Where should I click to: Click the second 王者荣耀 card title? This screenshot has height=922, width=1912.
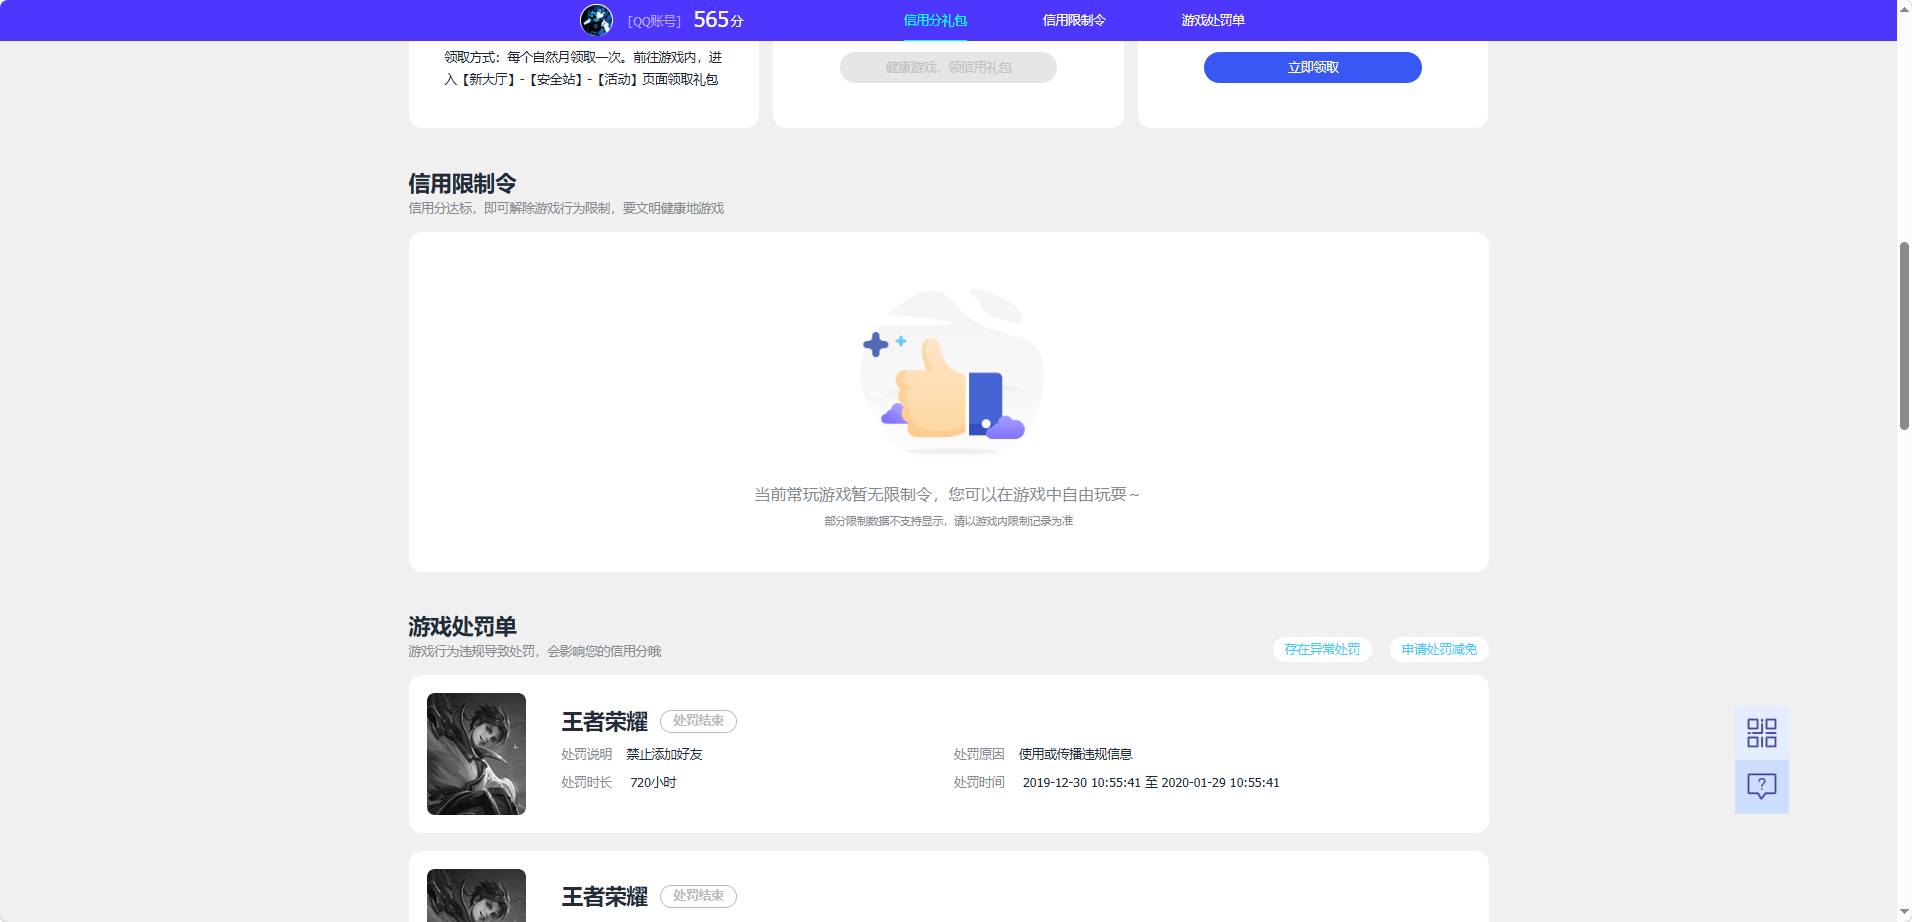[x=604, y=897]
